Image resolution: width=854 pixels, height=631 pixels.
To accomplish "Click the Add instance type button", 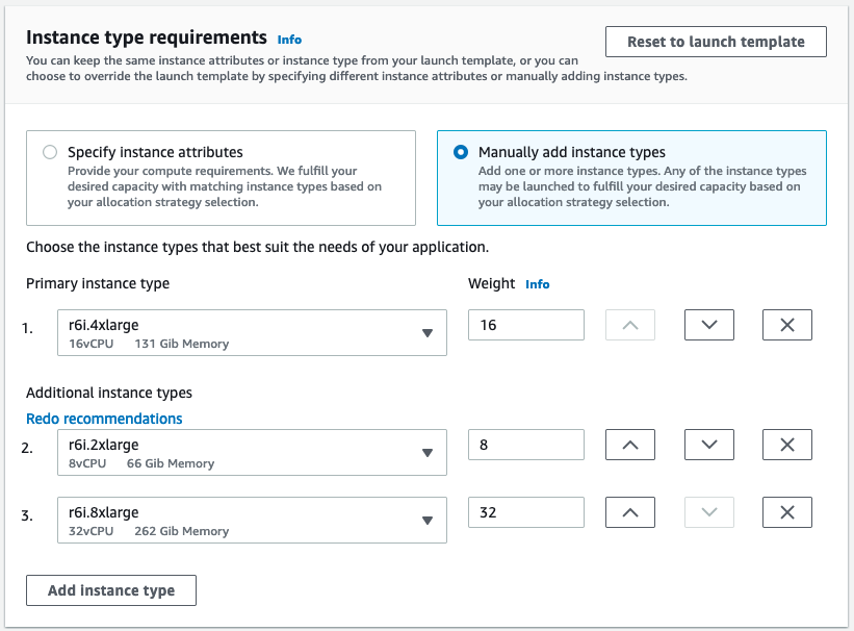I will (111, 591).
